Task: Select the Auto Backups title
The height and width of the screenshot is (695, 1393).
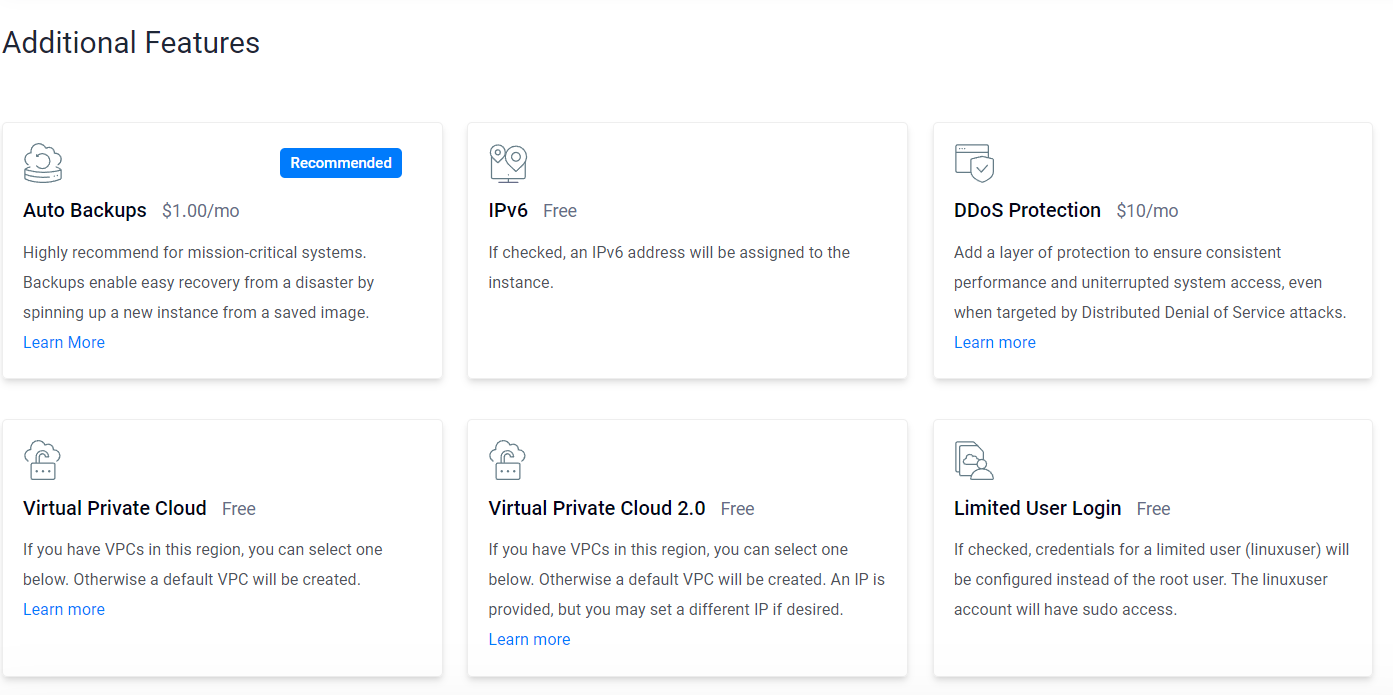Action: 85,210
